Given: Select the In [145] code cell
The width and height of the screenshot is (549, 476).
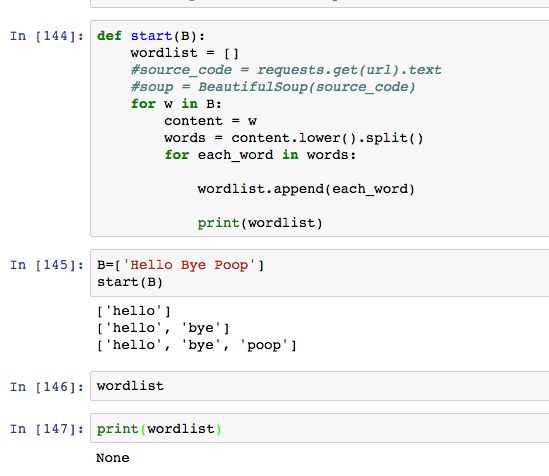Looking at the screenshot, I should (319, 273).
